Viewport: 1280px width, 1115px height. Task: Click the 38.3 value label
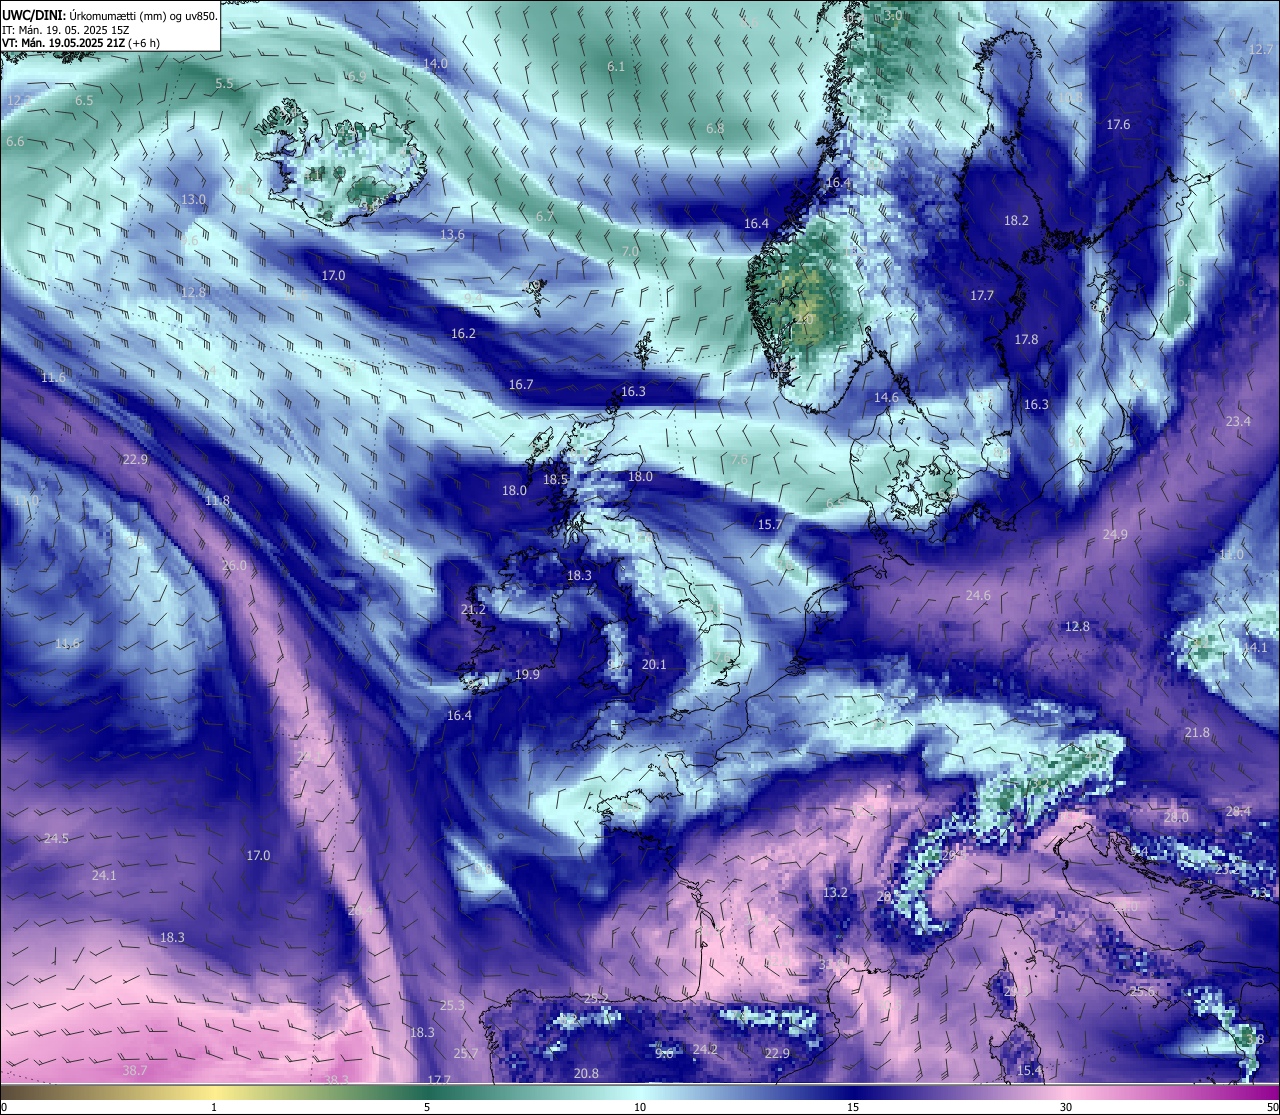tap(337, 1079)
